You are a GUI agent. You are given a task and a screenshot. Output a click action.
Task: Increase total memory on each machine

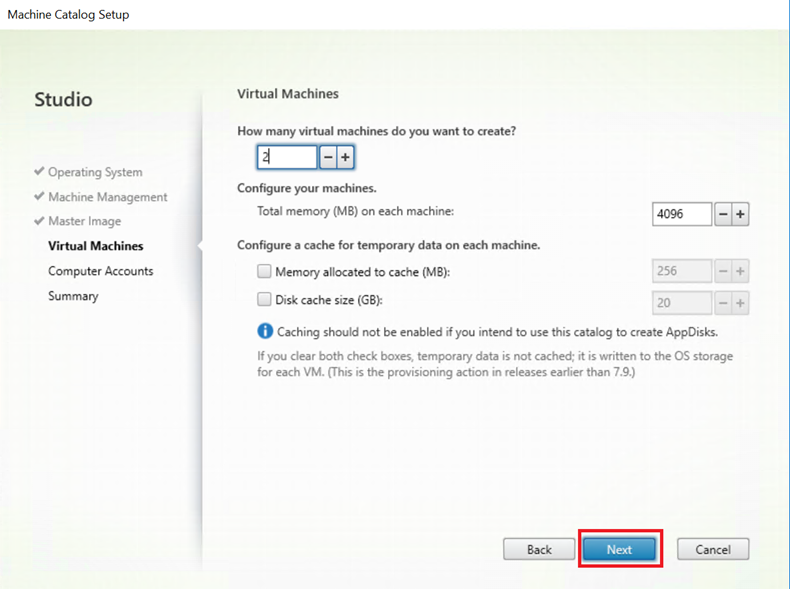click(740, 214)
